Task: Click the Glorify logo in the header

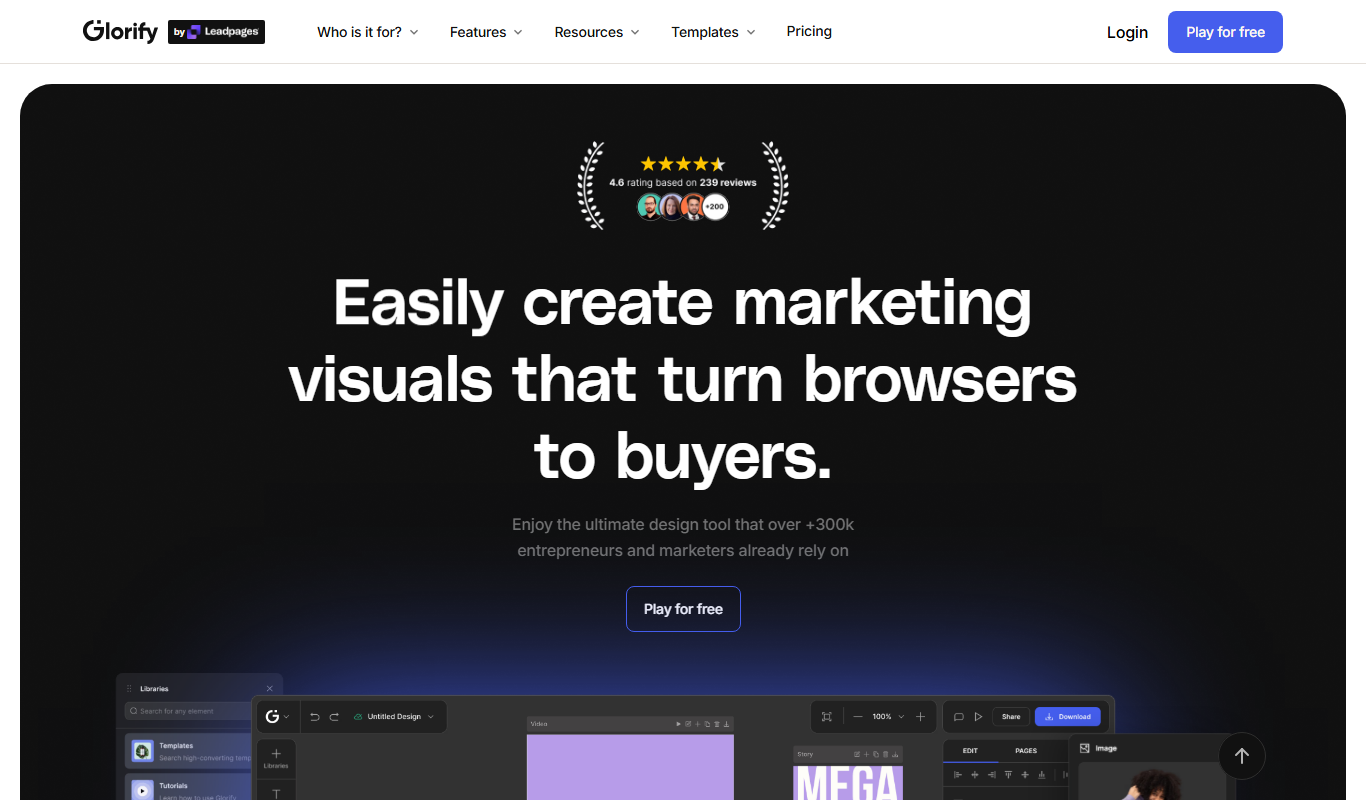Action: 120,32
